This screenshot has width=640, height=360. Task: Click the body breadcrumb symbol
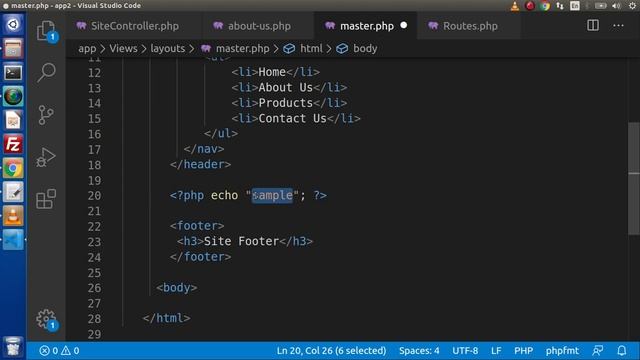[x=357, y=49]
